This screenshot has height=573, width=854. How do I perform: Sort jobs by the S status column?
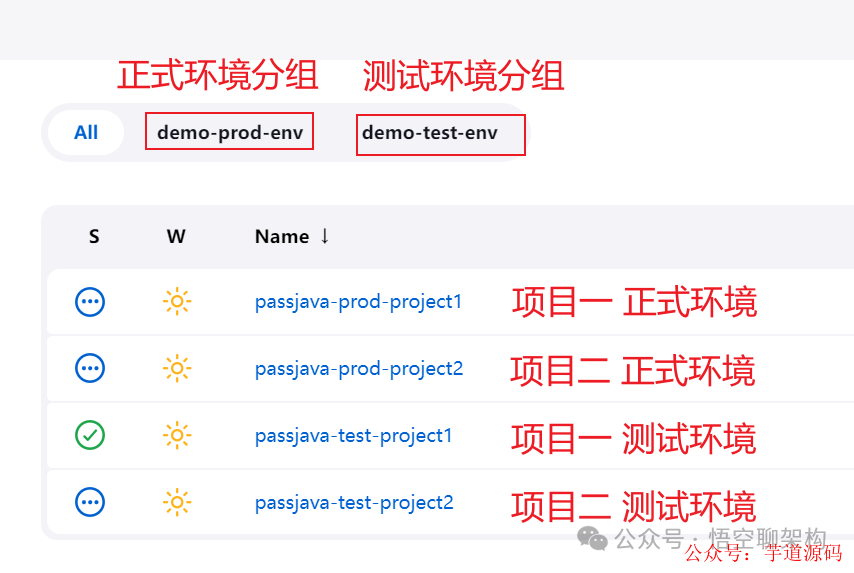(x=94, y=236)
